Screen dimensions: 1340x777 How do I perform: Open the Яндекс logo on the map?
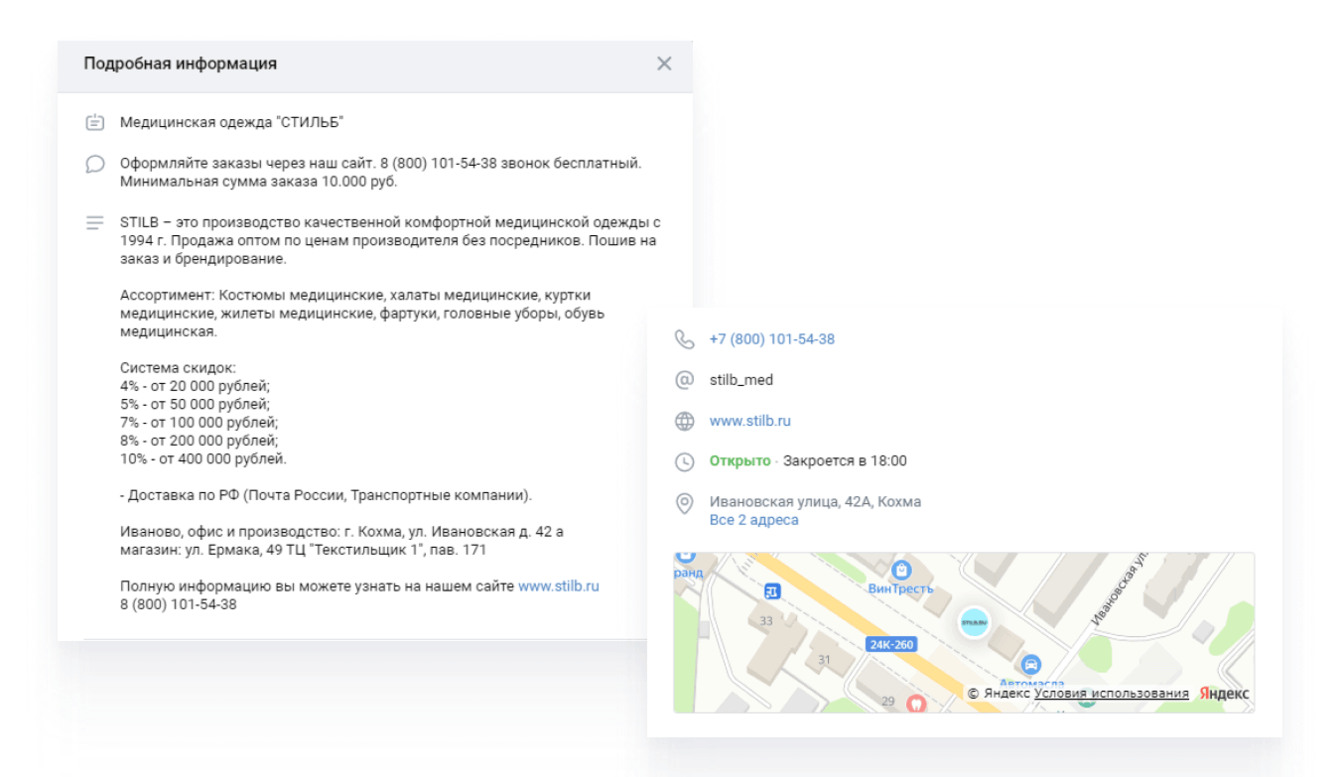coord(1224,694)
